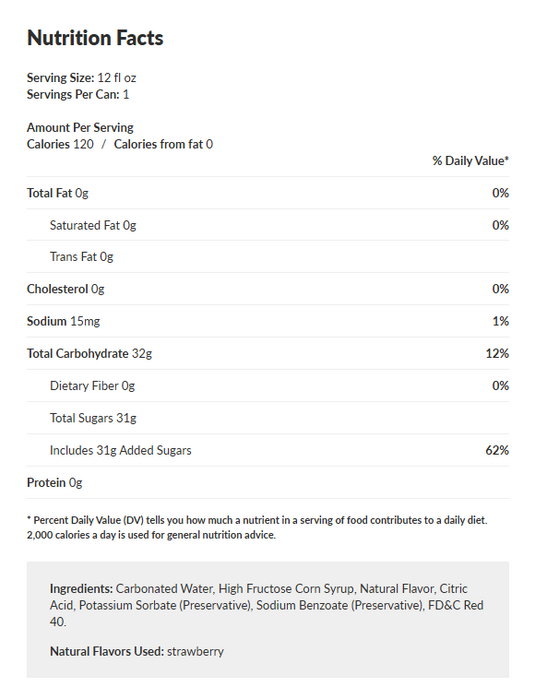
Task: Select the Cholesterol 0g row
Action: coord(268,289)
